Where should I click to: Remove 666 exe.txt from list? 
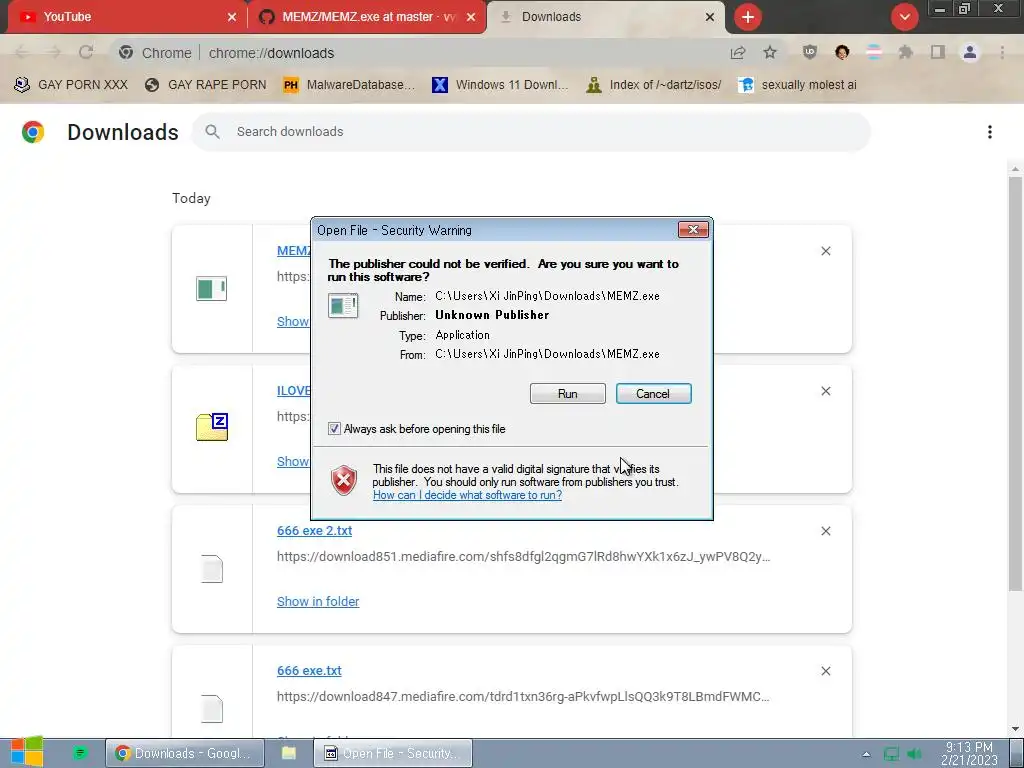pyautogui.click(x=825, y=671)
